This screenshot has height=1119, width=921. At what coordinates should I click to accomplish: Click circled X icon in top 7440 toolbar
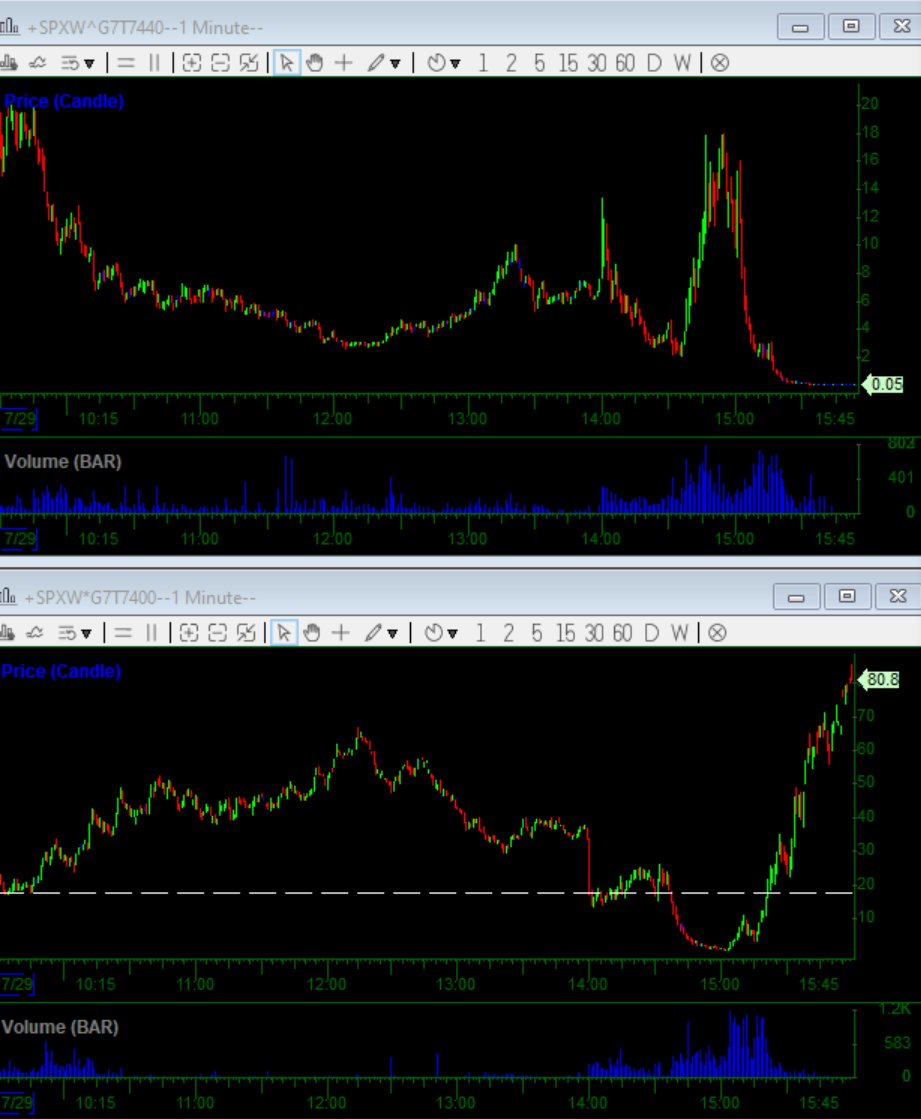[720, 63]
